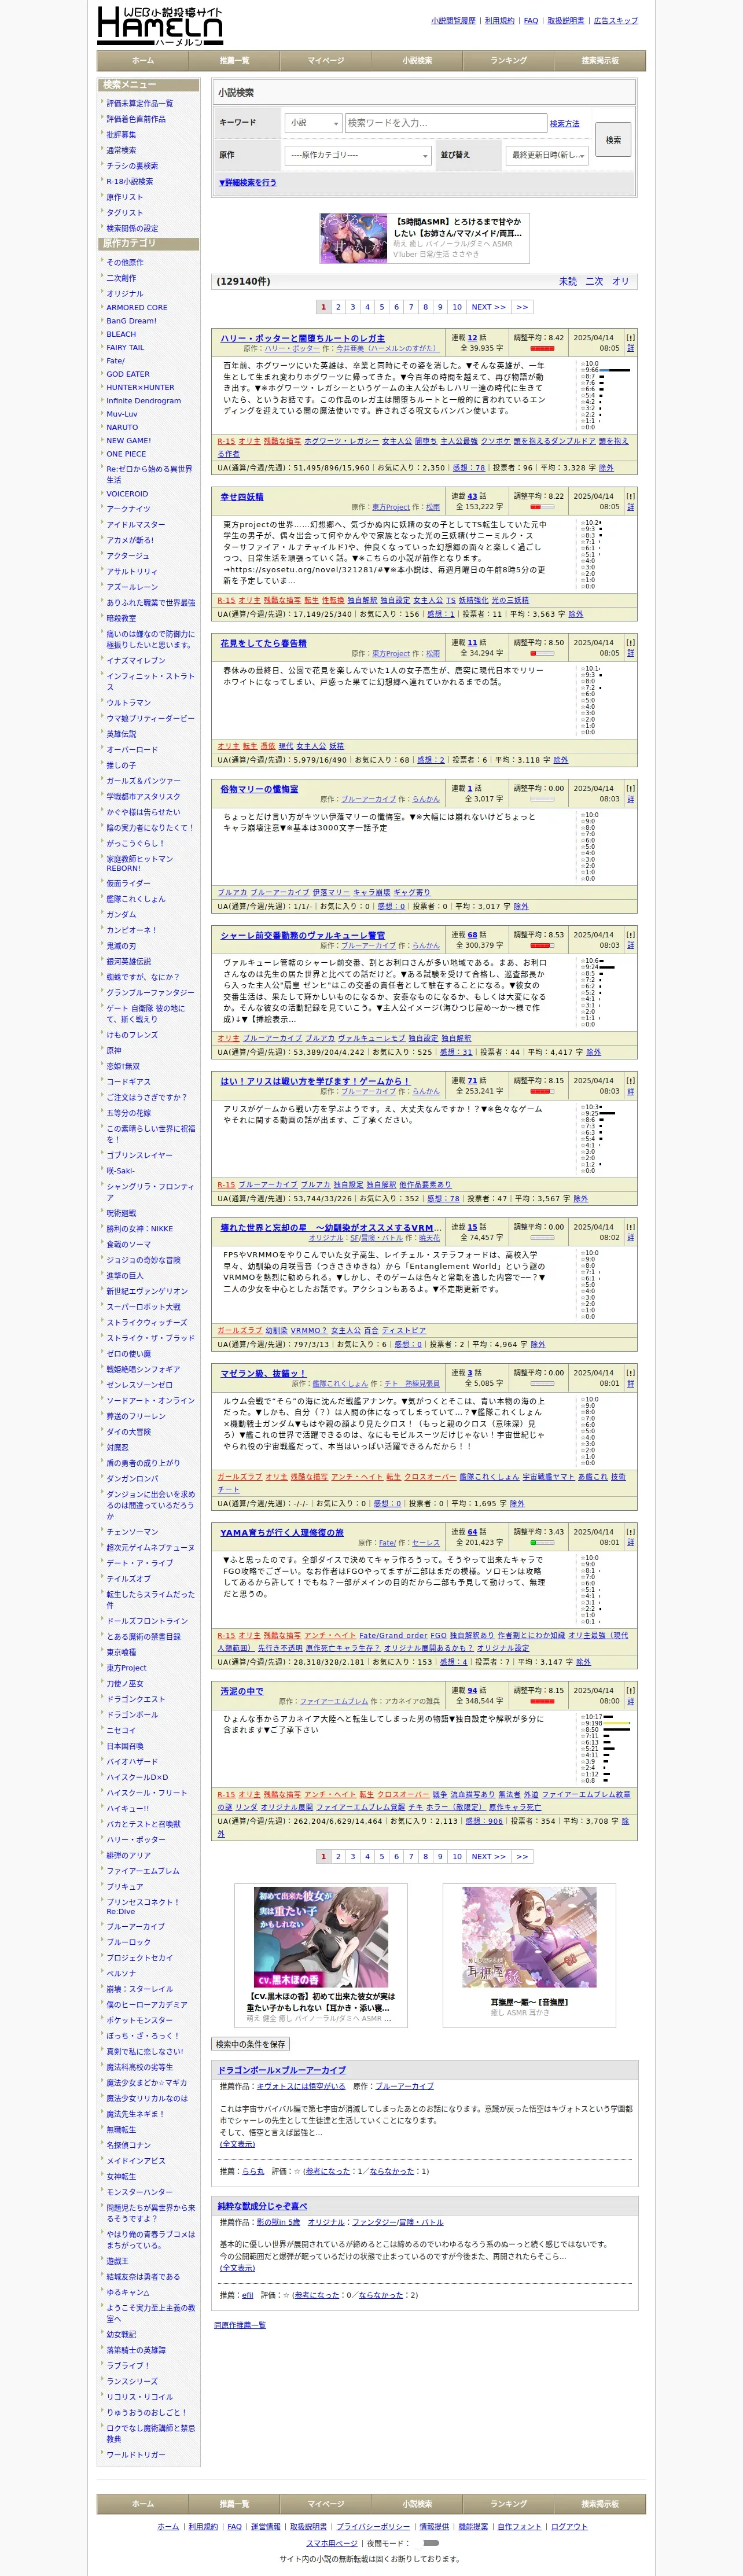Filter results by 未読
This screenshot has width=743, height=2576.
click(x=568, y=281)
